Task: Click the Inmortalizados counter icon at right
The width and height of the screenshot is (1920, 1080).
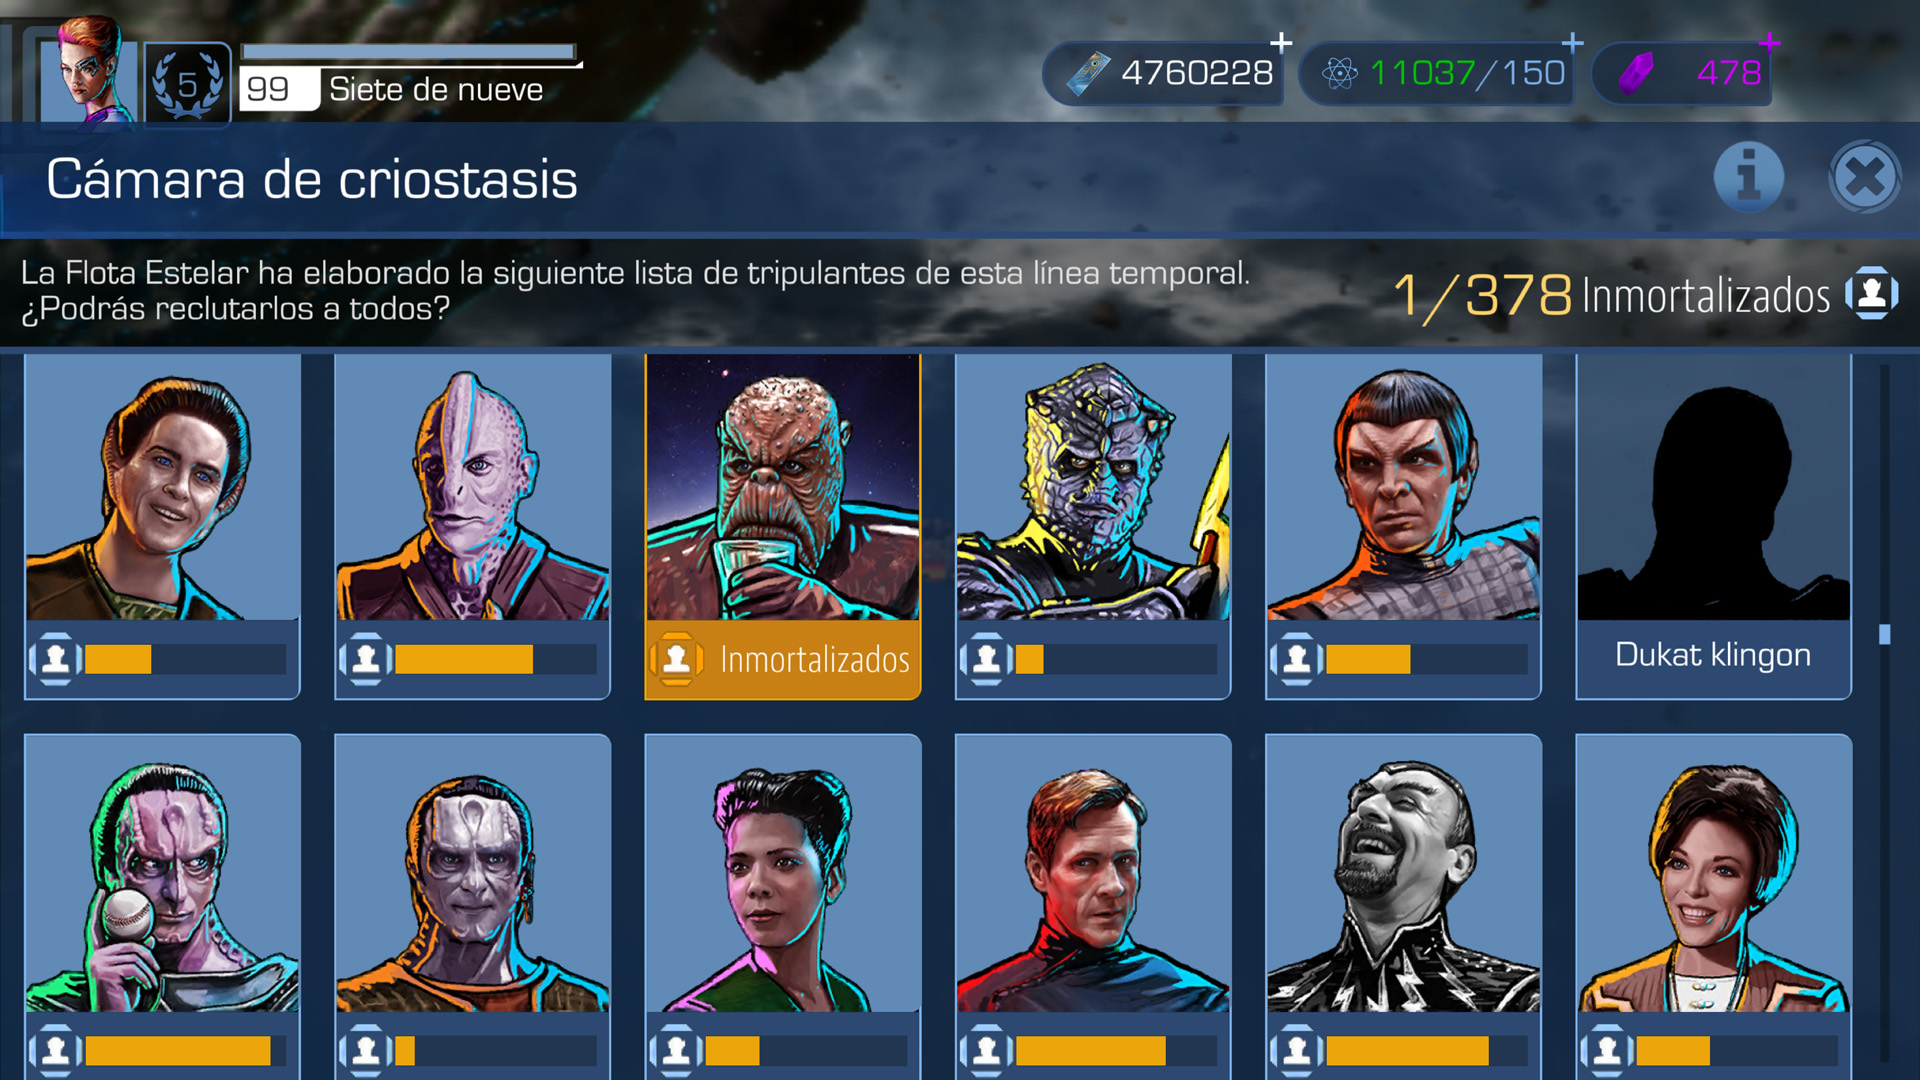Action: tap(1872, 293)
